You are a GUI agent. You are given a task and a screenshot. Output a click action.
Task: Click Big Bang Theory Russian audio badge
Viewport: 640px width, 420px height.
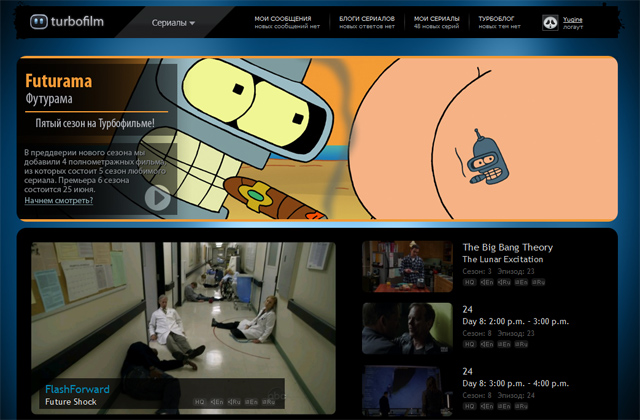(x=504, y=282)
